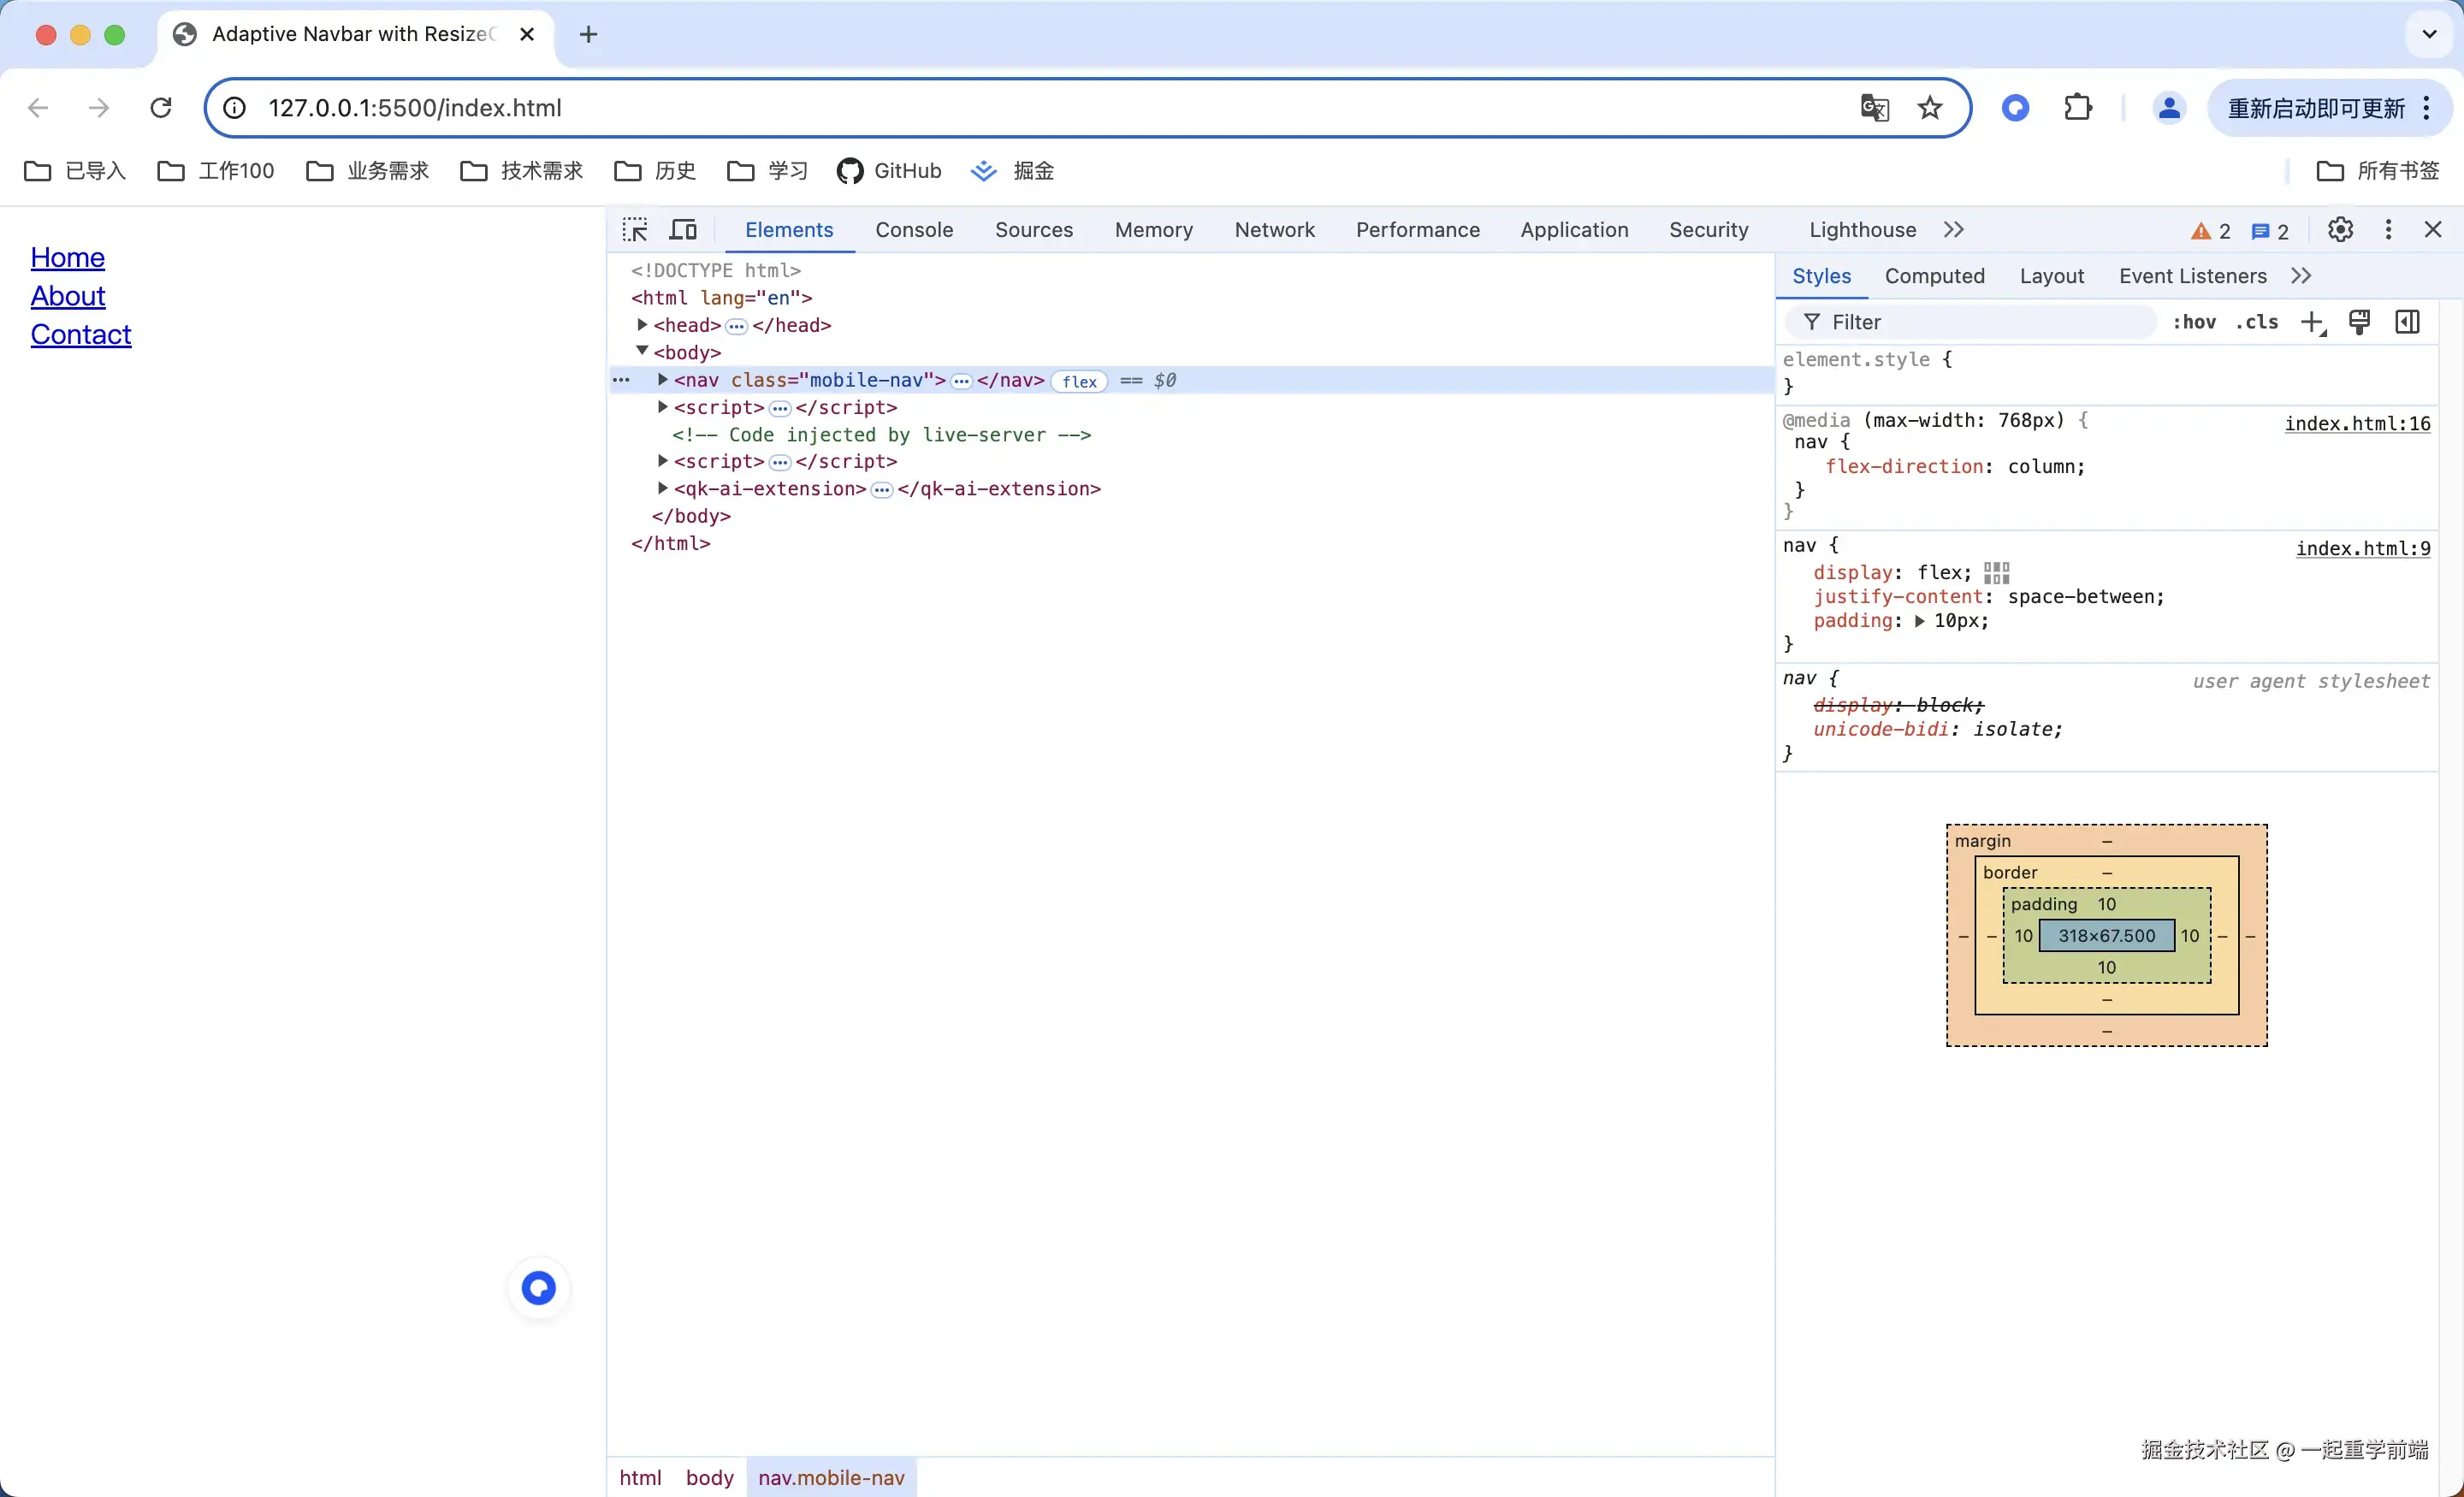Toggle the computed styles sidebar icon
The image size is (2464, 1497).
tap(2408, 322)
